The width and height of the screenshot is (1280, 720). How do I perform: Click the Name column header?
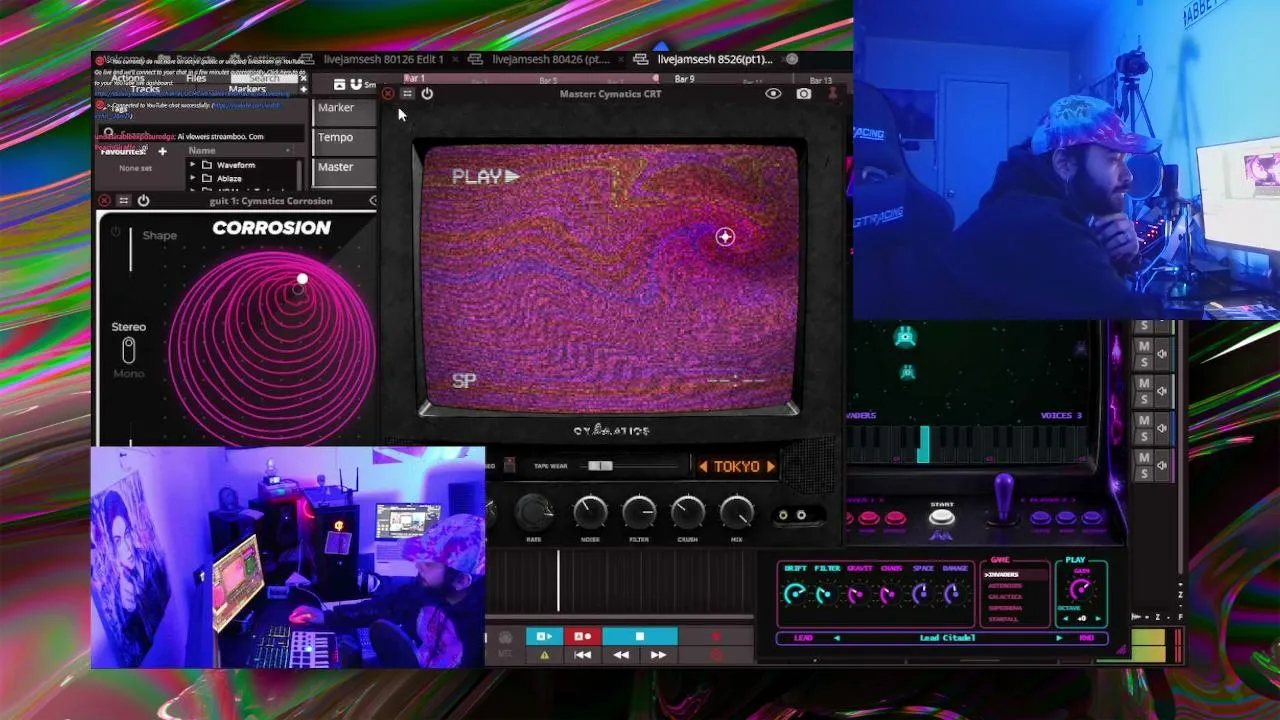coord(202,151)
